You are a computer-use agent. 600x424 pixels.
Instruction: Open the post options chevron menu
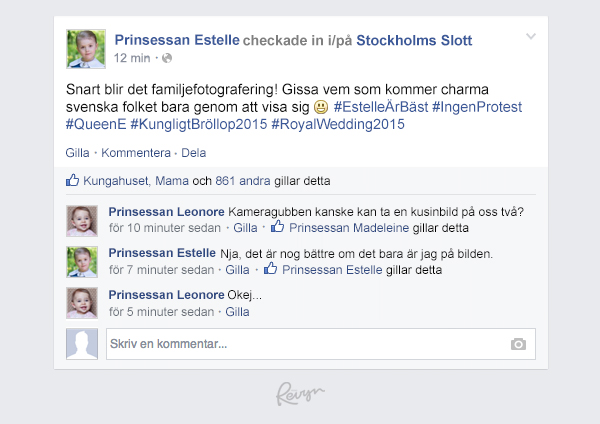click(531, 36)
